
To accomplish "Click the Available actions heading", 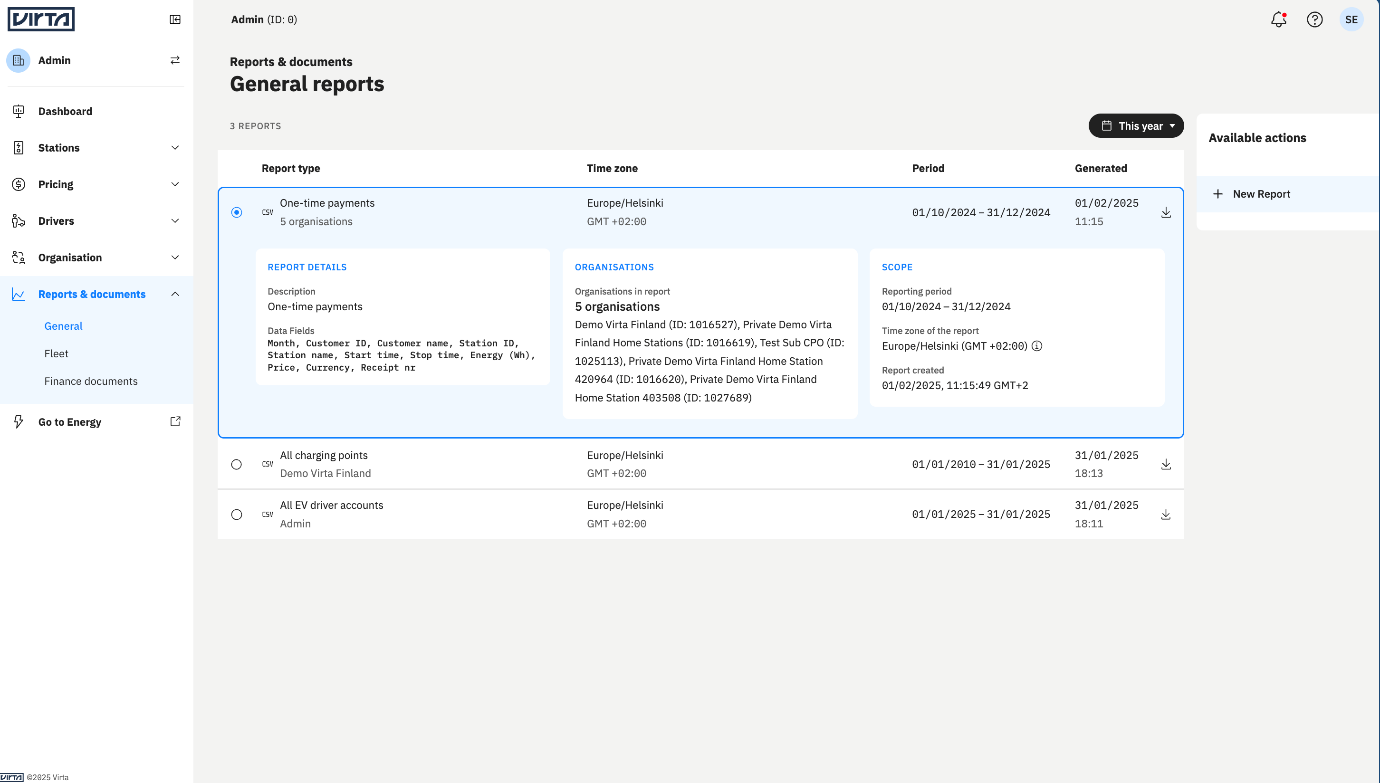I will (x=1257, y=138).
